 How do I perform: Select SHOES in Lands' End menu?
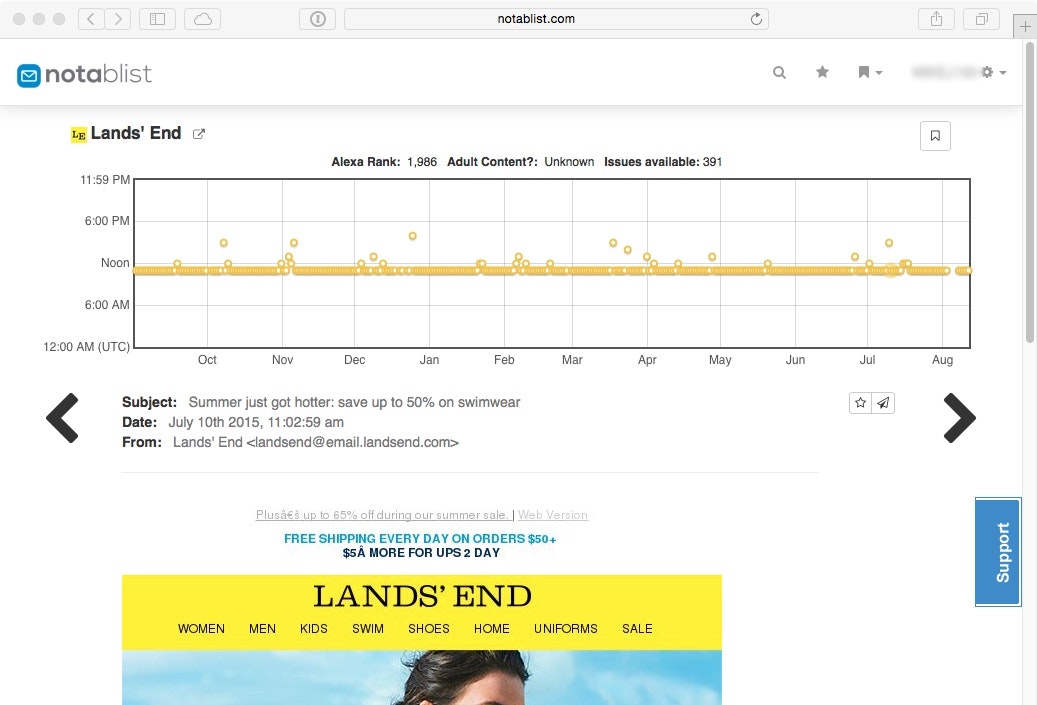pyautogui.click(x=429, y=628)
